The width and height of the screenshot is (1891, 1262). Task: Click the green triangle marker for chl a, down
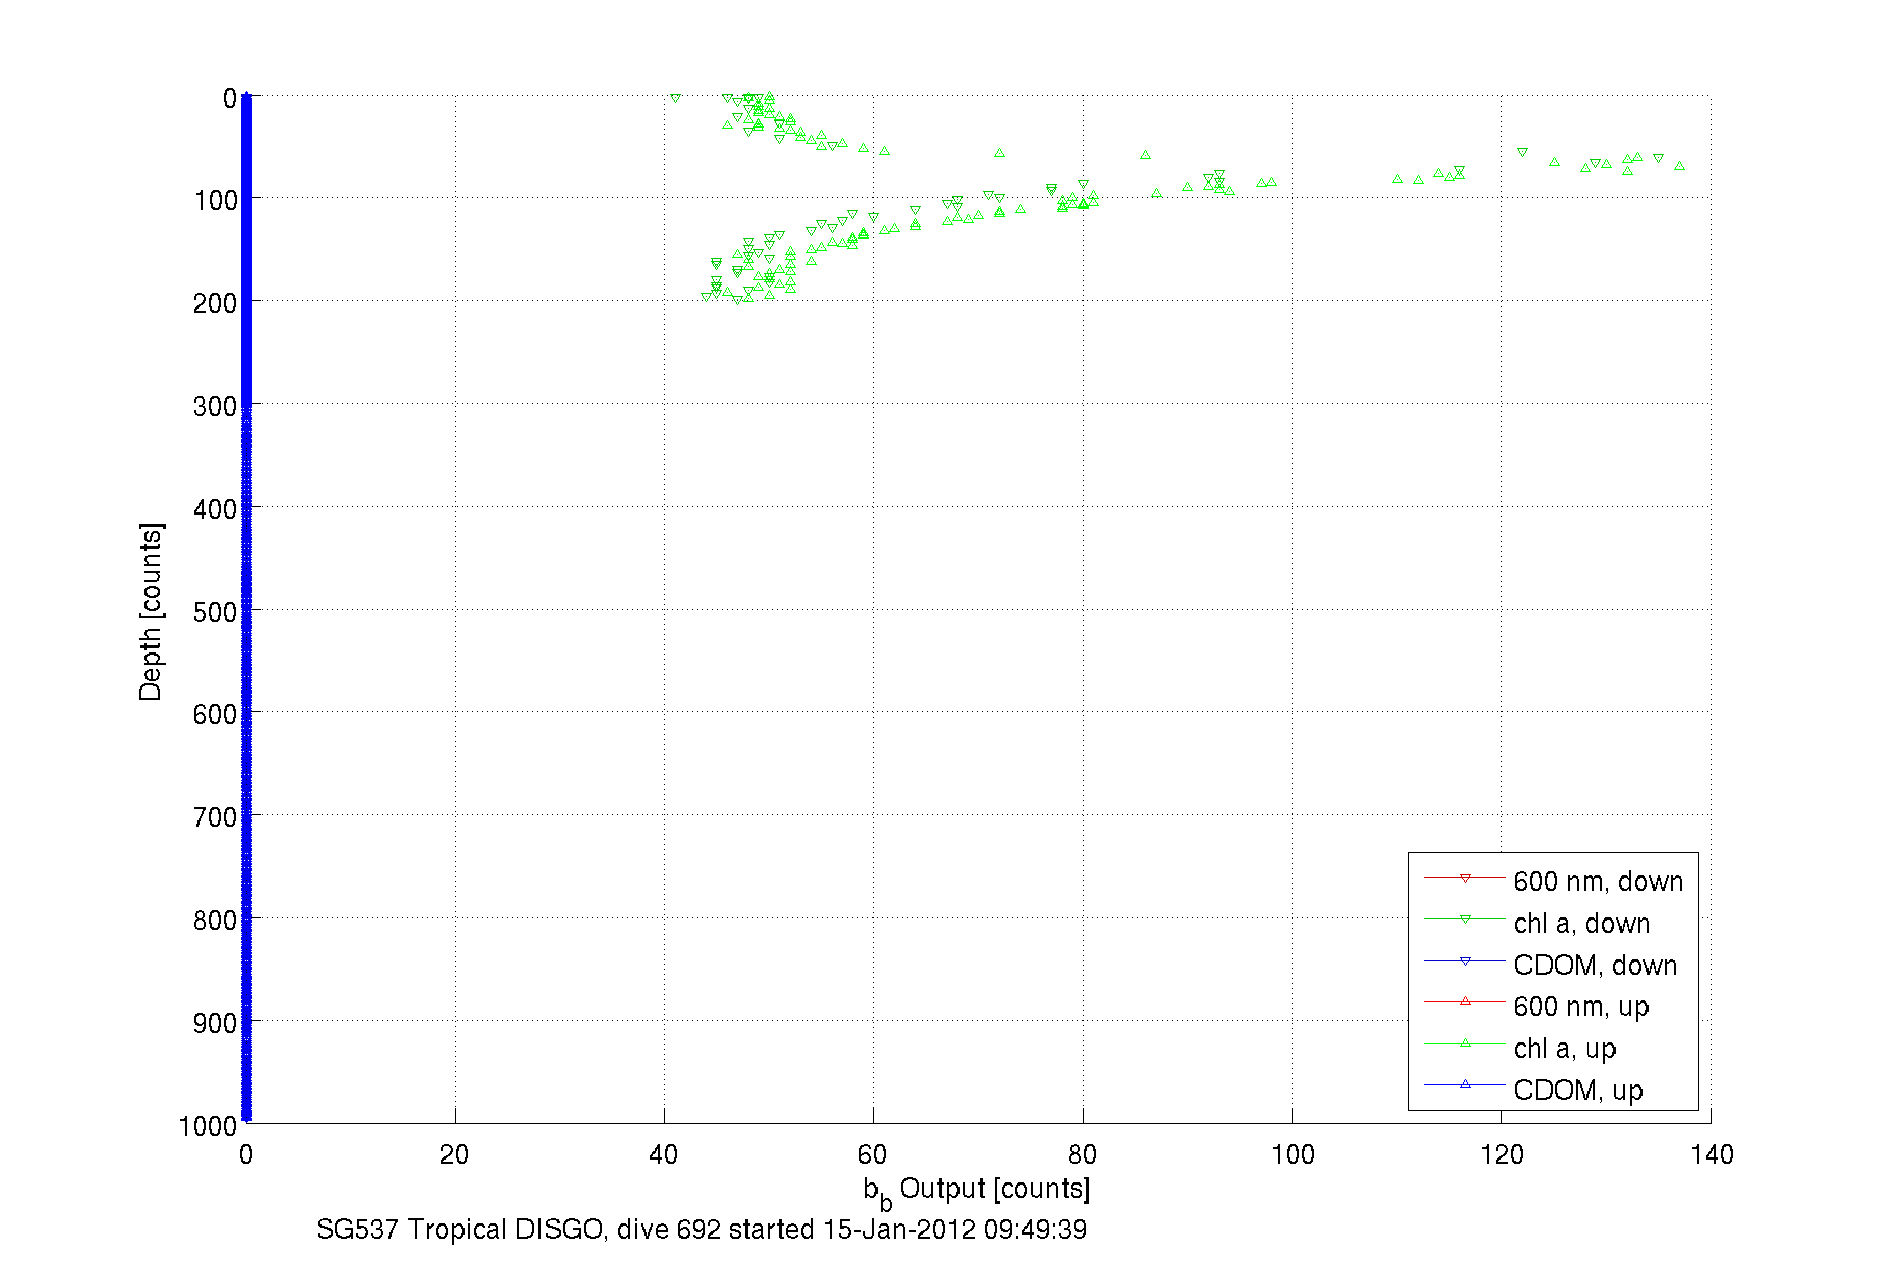1465,919
